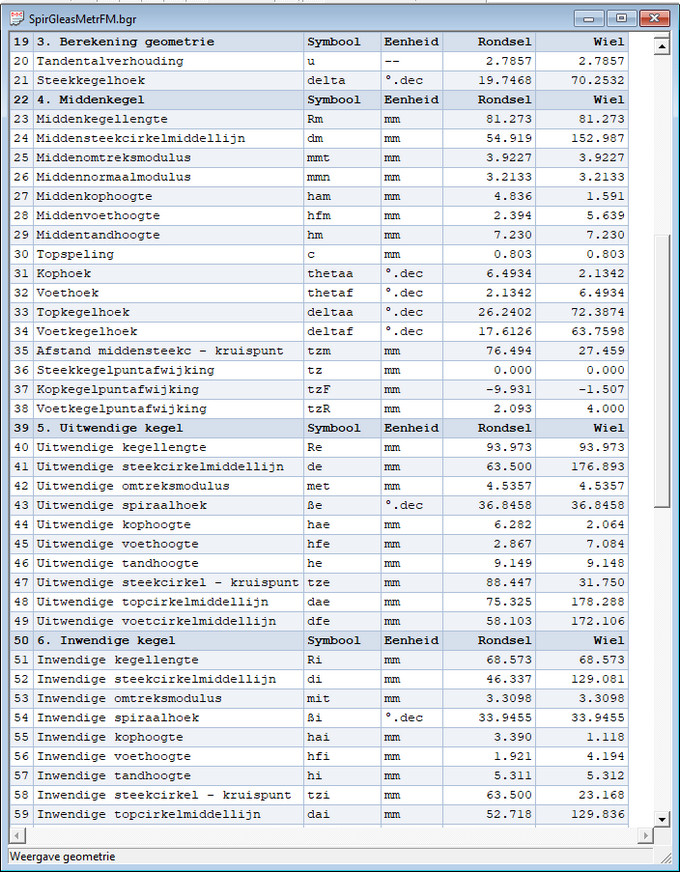Select 'Inwendige steekcirkel - kruispunt' row label
Image resolution: width=680 pixels, height=872 pixels.
click(x=164, y=795)
